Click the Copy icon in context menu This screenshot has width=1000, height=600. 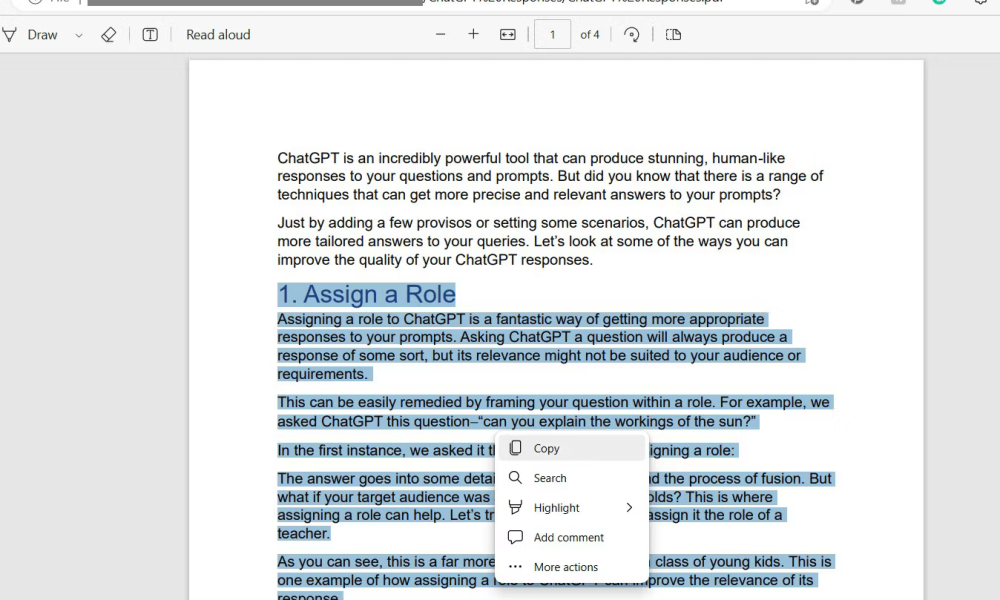pos(515,448)
